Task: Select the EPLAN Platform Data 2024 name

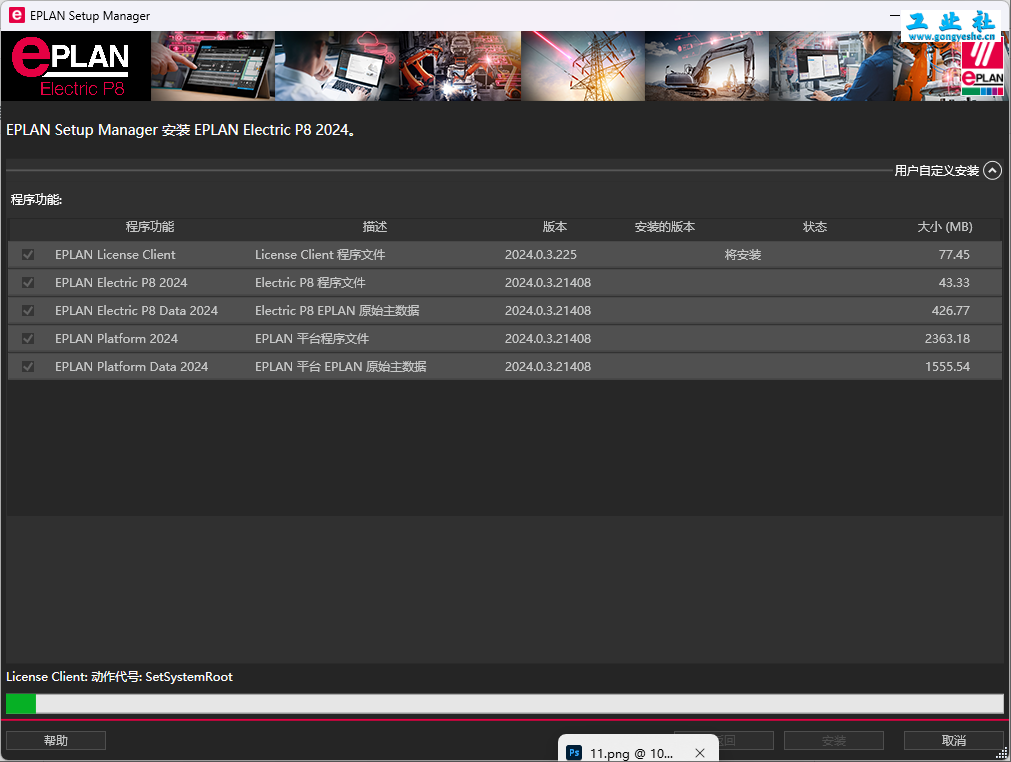Action: coord(132,366)
